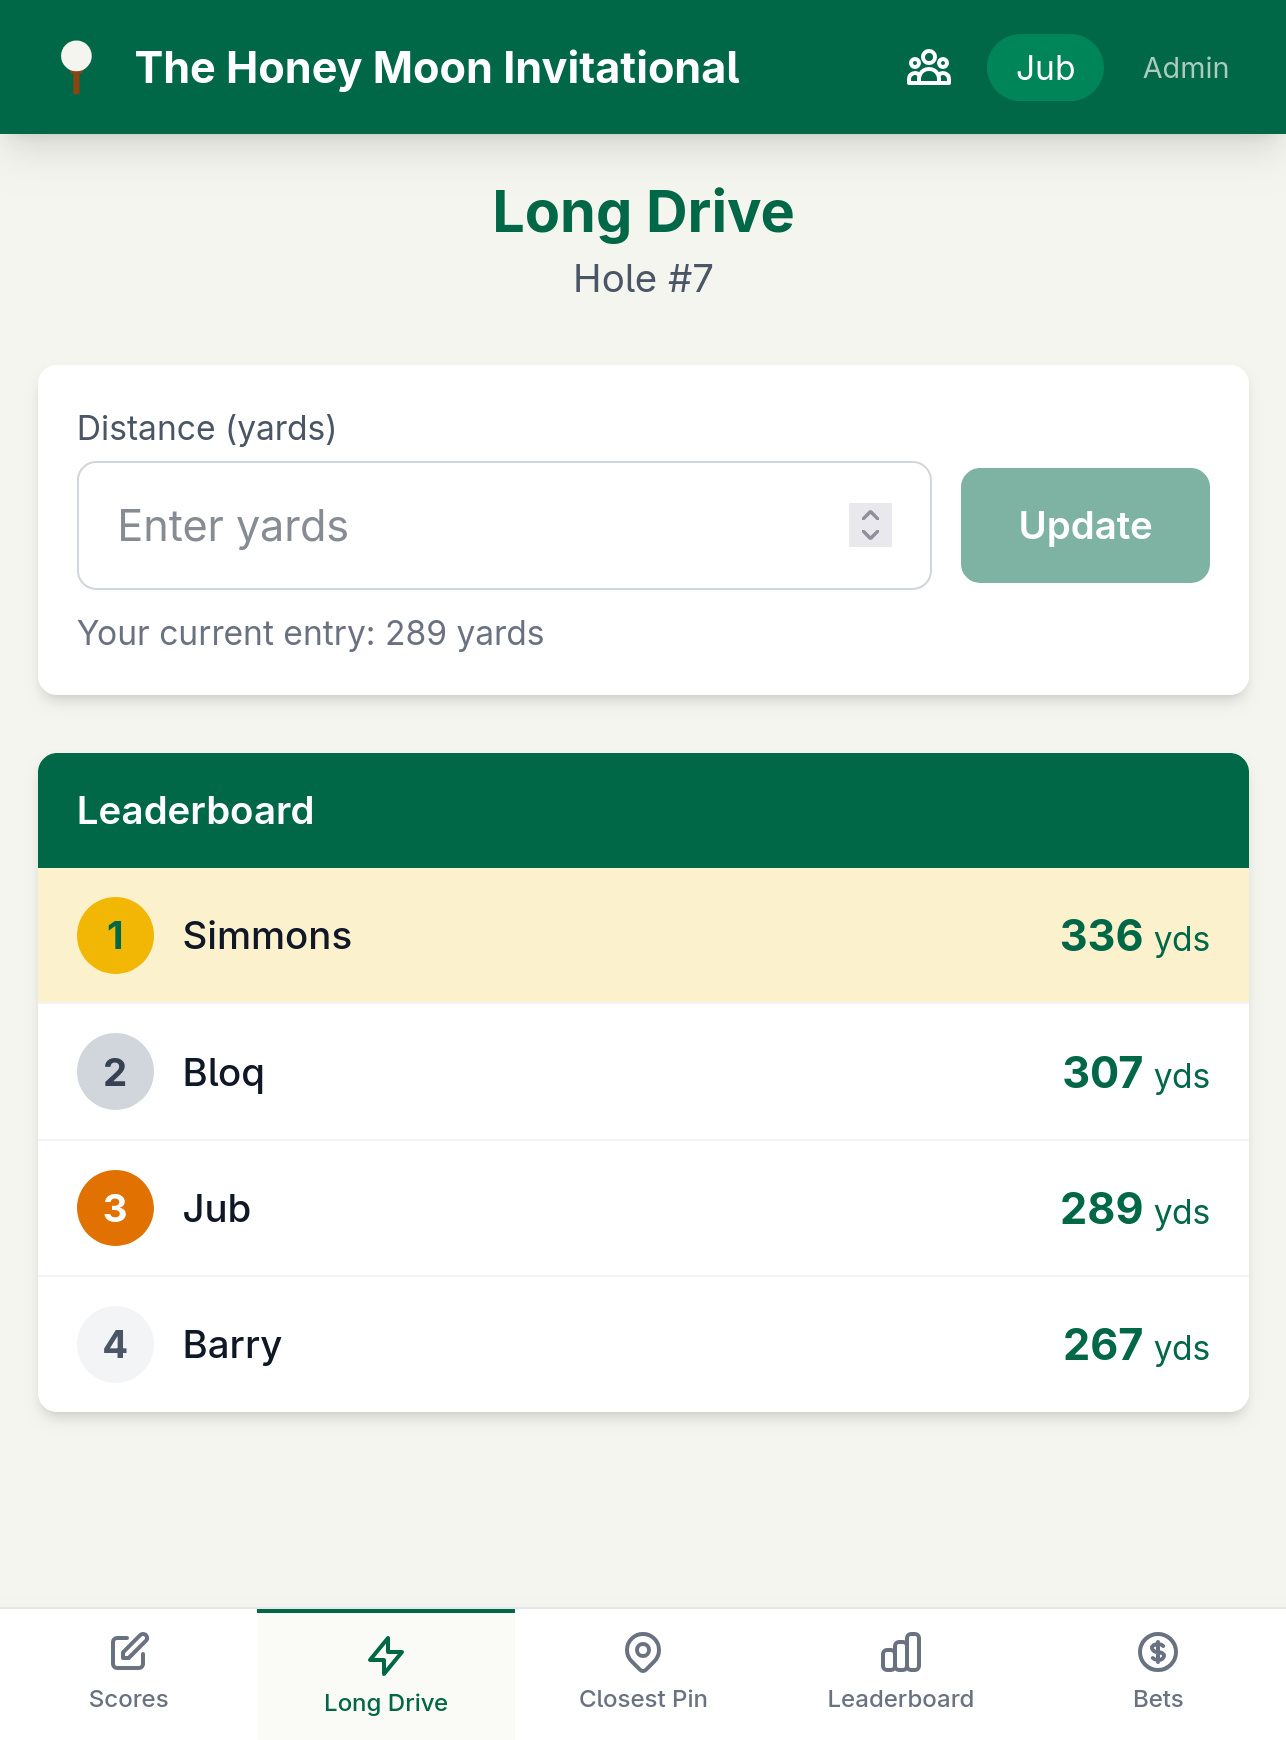
Task: Open the players group icon
Action: pos(928,68)
